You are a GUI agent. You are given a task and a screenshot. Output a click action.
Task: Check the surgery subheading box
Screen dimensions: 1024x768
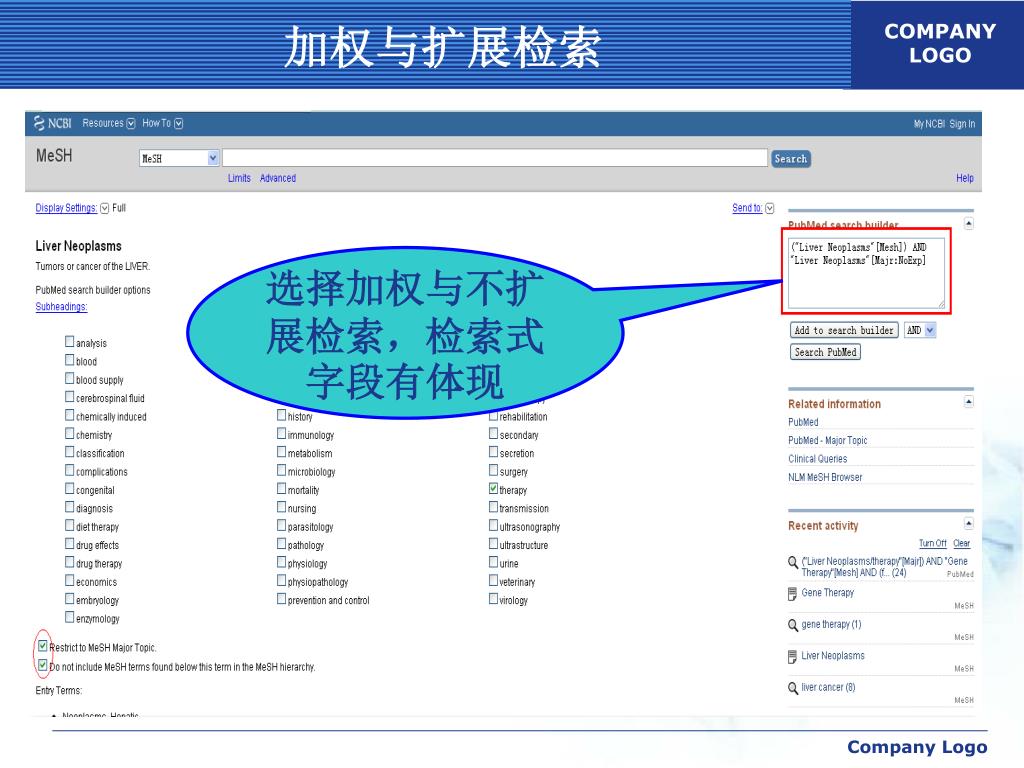click(x=493, y=470)
